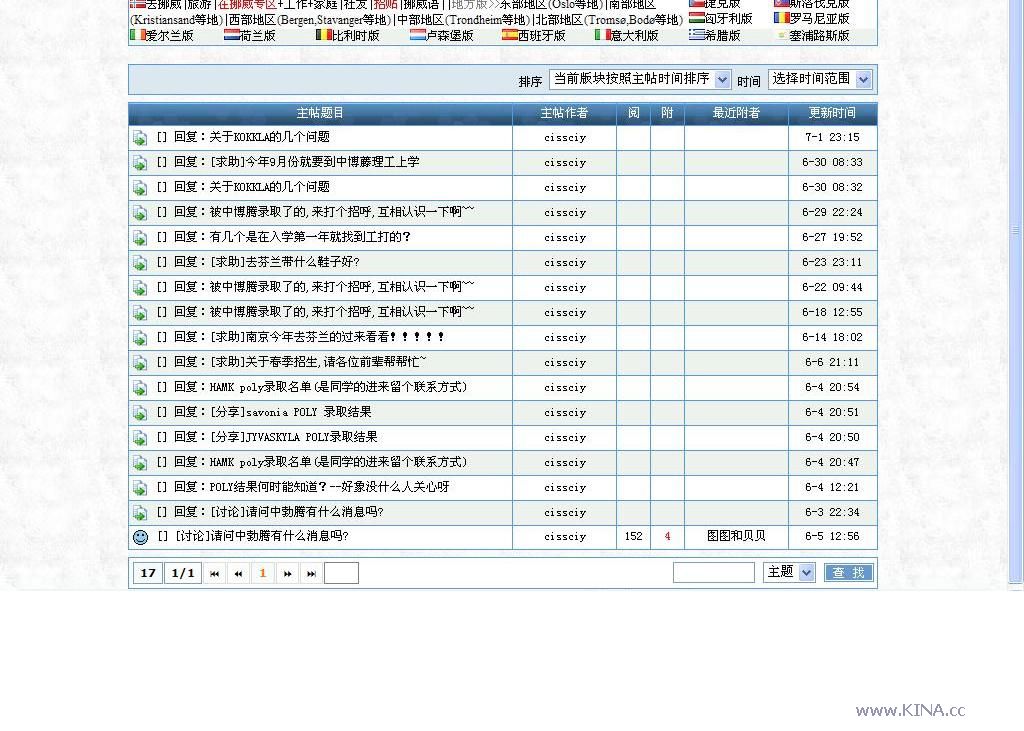Viewport: 1024px width, 731px height.
Task: Click the Belgian flag beside 比利时版
Action: 323,35
